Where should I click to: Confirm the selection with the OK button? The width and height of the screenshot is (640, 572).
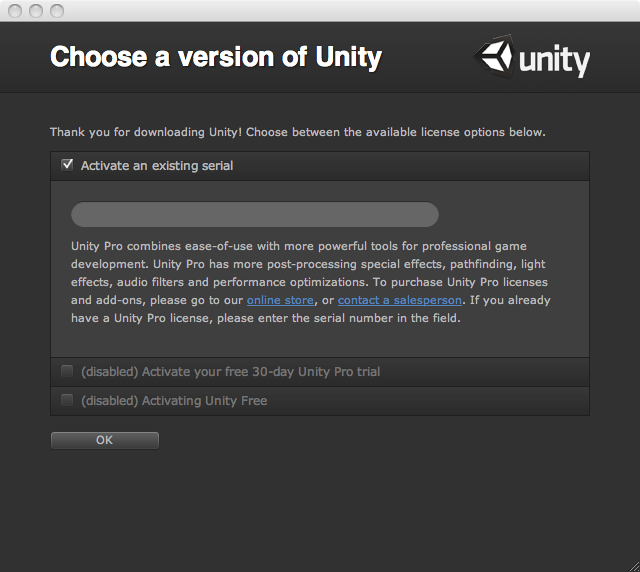click(105, 440)
